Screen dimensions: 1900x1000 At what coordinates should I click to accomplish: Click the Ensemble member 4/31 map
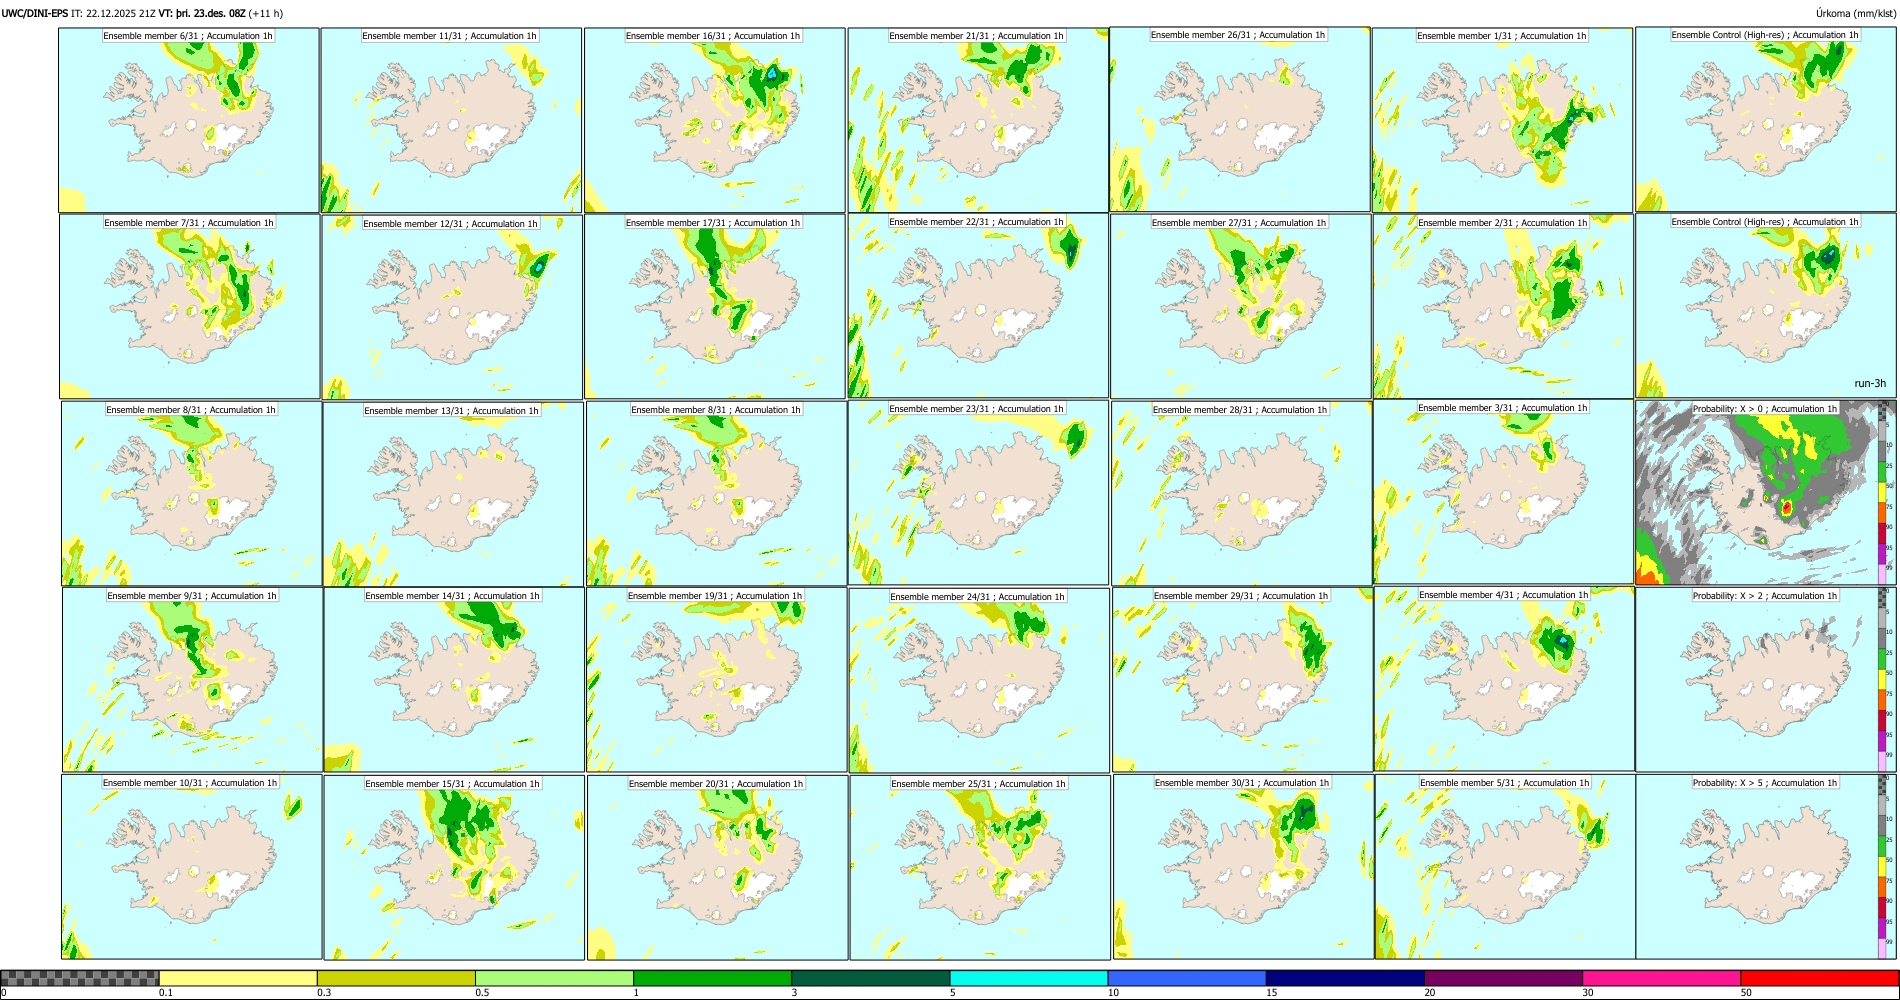[1505, 679]
